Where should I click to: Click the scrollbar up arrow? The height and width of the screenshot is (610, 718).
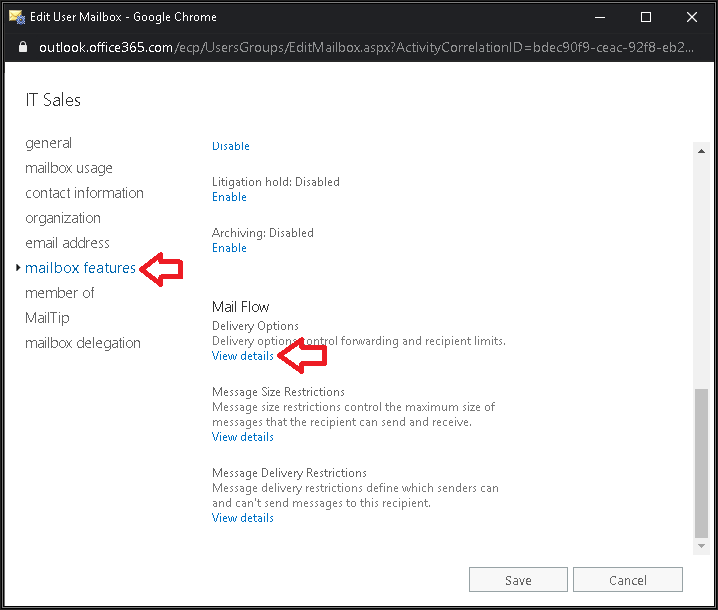[701, 151]
